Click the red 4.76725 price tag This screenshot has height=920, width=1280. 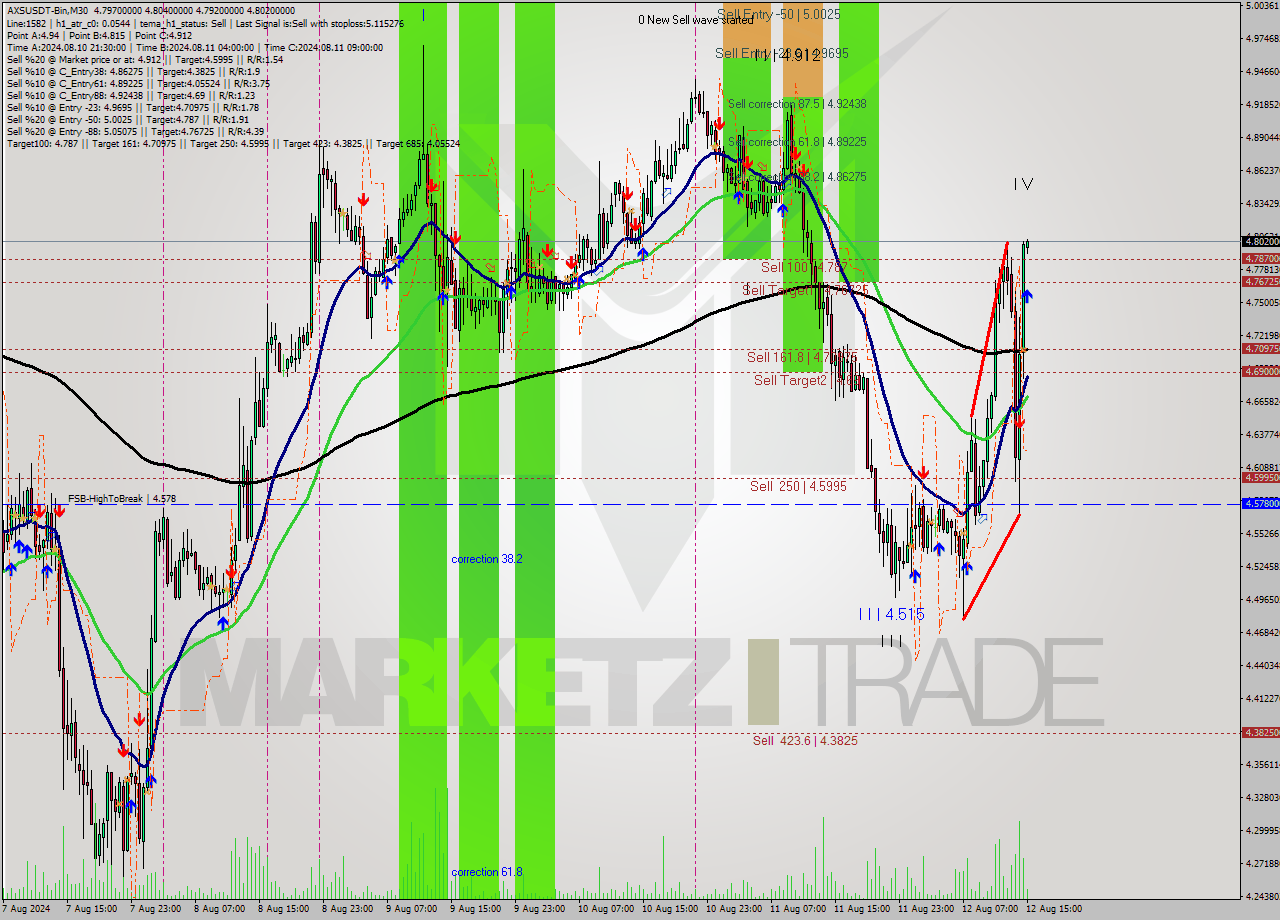click(1260, 281)
